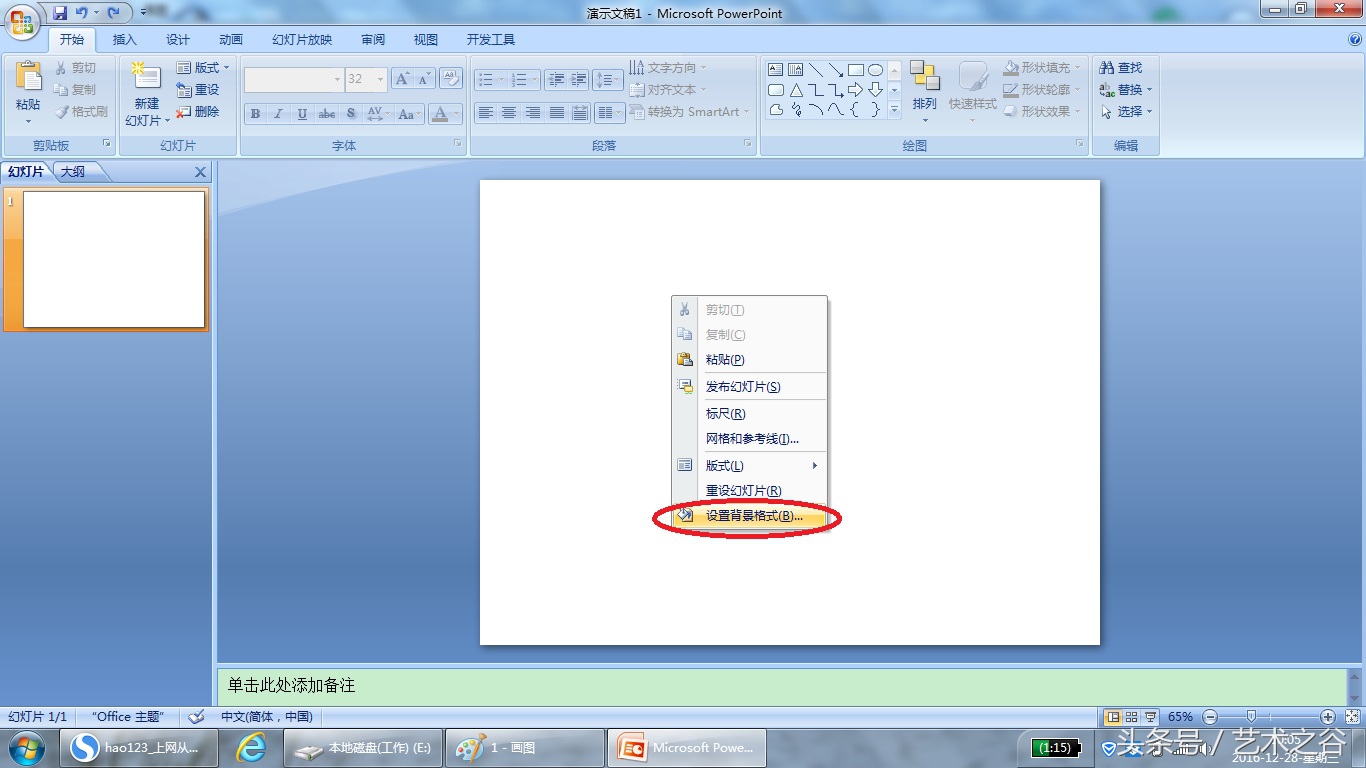Open the Paste options dropdown arrow
This screenshot has width=1366, height=768.
point(29,121)
